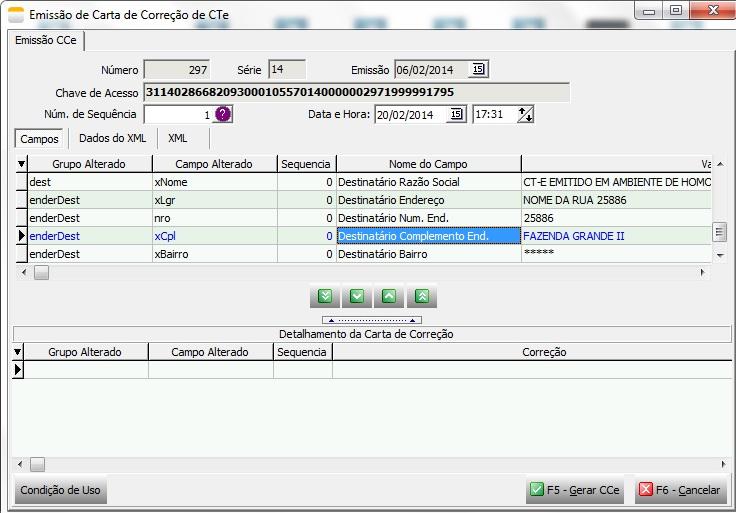Click the purple help icon beside Núm. de Sequência

click(x=223, y=114)
